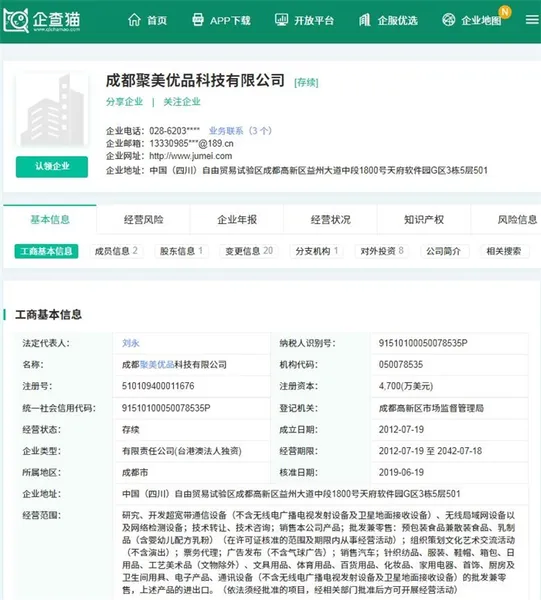The image size is (541, 600).
Task: Select the 公司简介 sub-tab
Action: point(443,251)
